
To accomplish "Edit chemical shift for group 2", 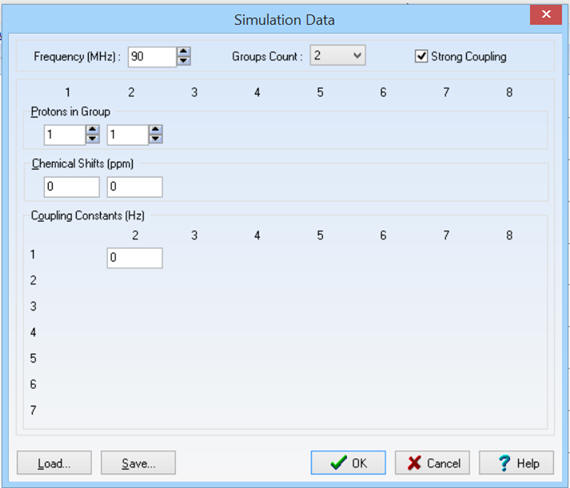I will click(135, 187).
